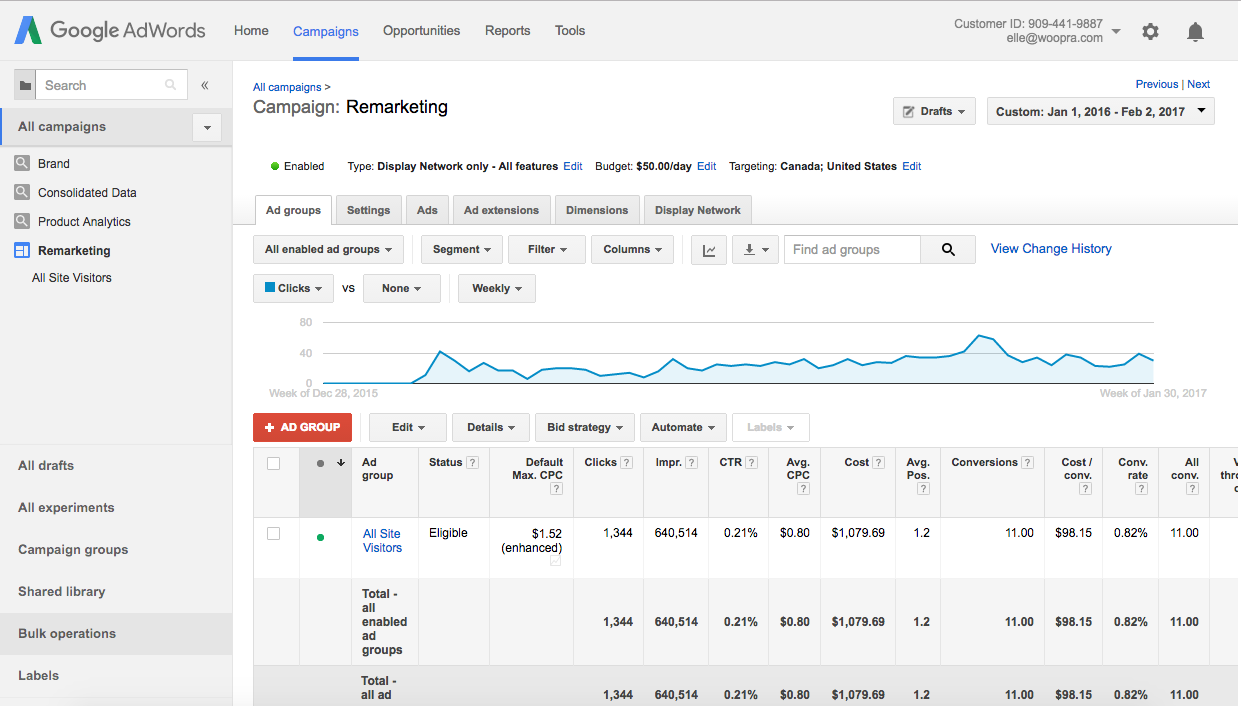The width and height of the screenshot is (1241, 706).
Task: Click View Change History link
Action: (1051, 249)
